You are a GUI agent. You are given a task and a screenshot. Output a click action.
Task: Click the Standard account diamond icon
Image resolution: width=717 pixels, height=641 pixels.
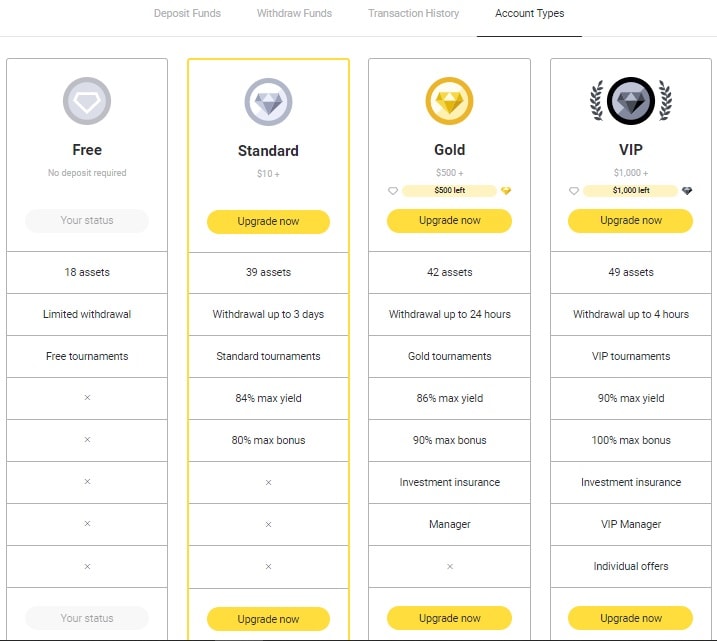click(x=268, y=102)
